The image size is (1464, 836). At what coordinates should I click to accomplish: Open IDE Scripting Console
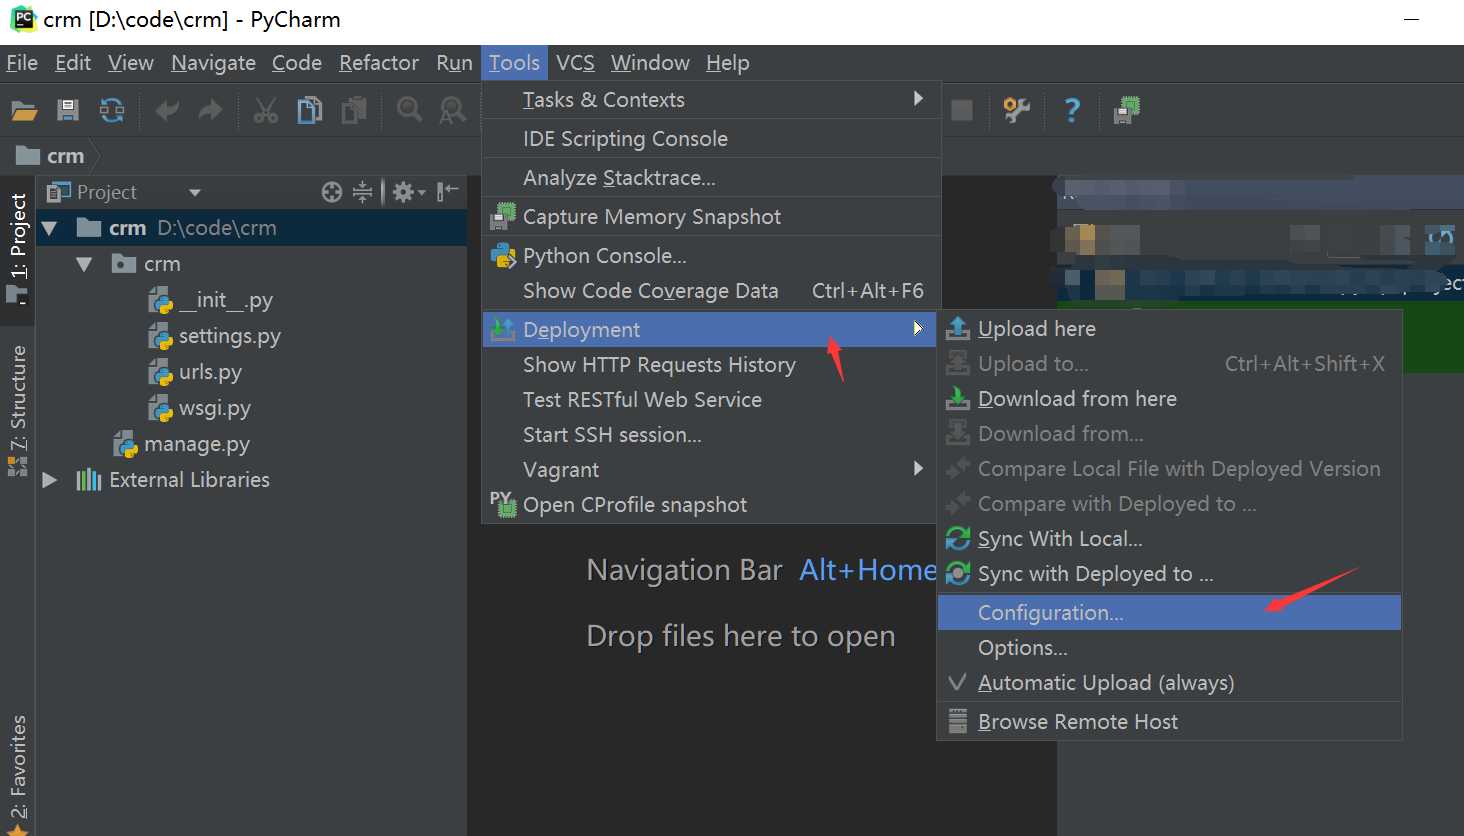point(711,139)
